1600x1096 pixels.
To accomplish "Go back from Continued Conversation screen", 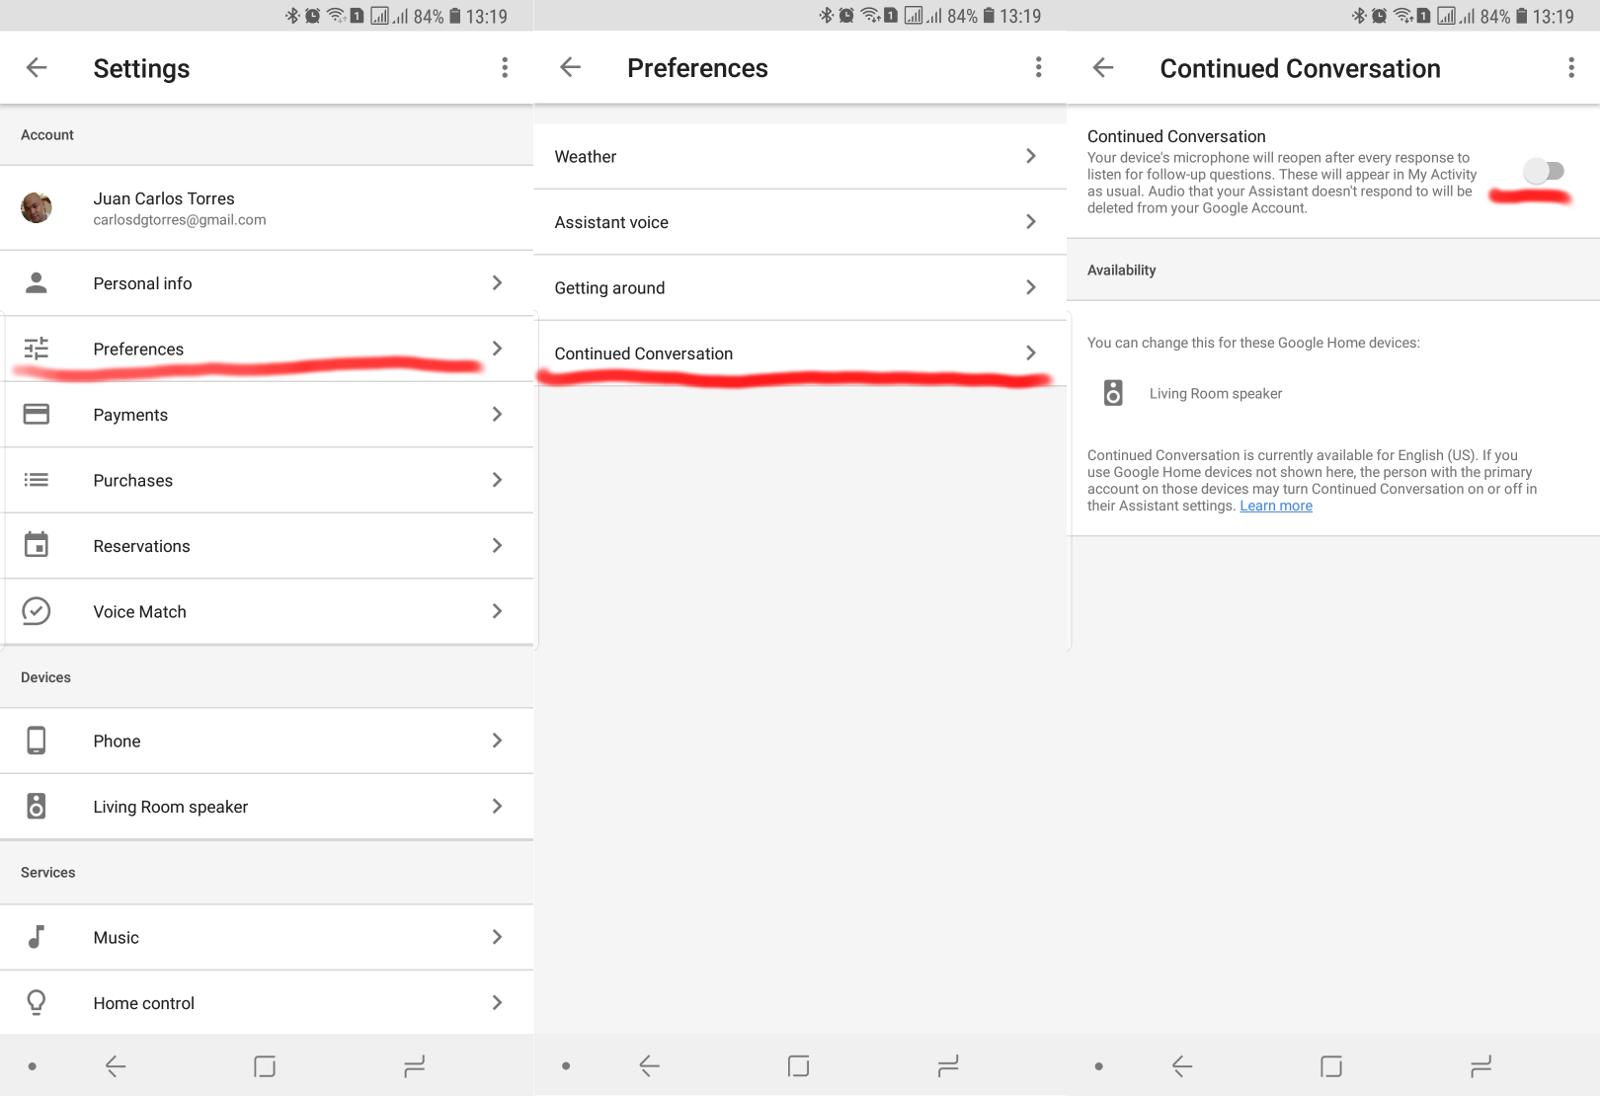I will coord(1103,68).
